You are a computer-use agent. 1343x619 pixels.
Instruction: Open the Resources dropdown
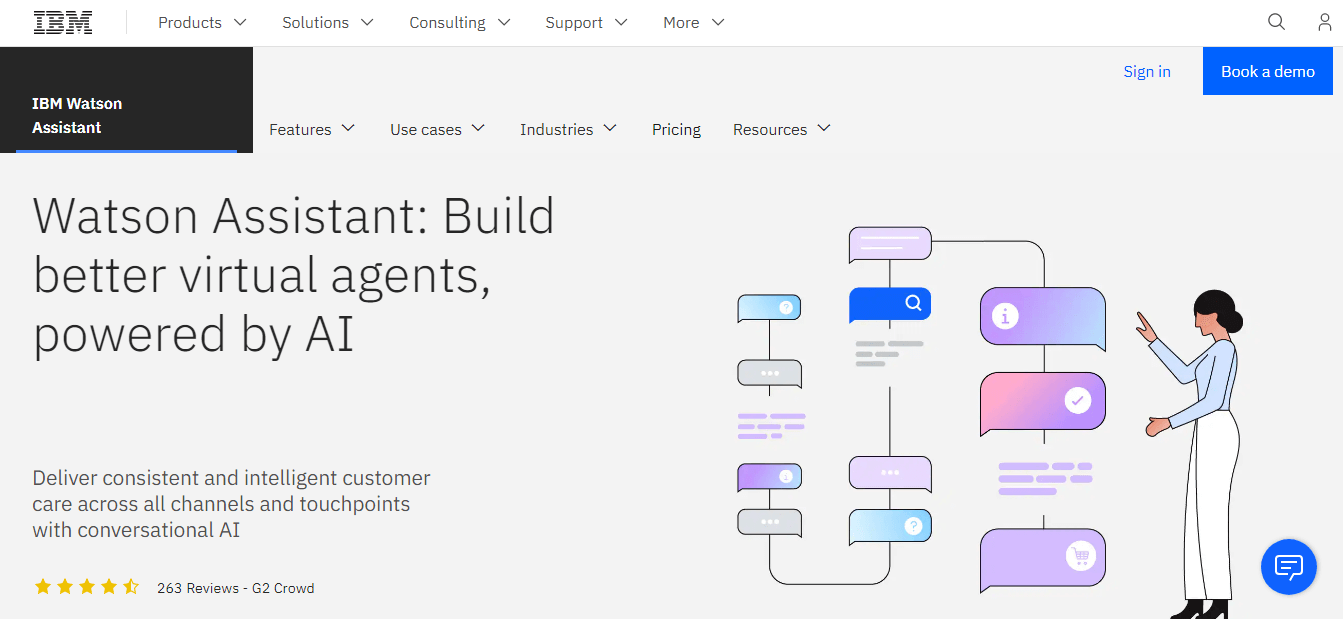[x=782, y=129]
